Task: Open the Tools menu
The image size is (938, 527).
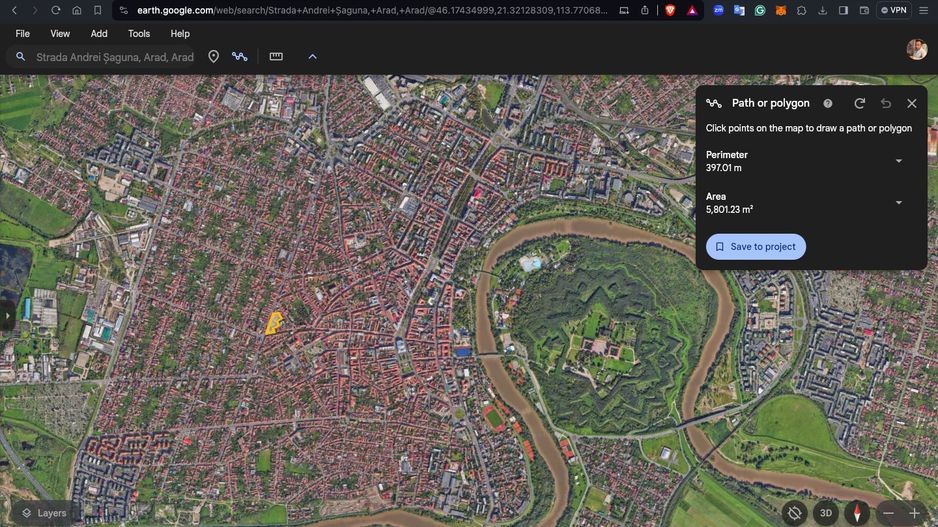Action: pyautogui.click(x=139, y=33)
